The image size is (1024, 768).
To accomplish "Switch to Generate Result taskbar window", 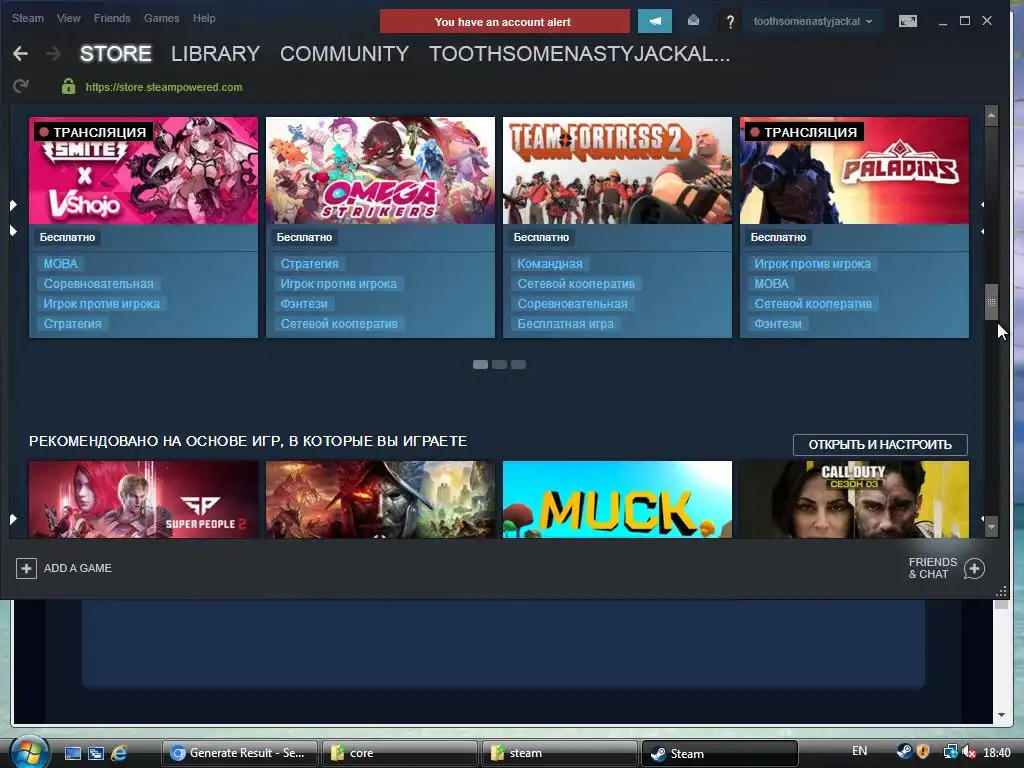I will (x=240, y=753).
